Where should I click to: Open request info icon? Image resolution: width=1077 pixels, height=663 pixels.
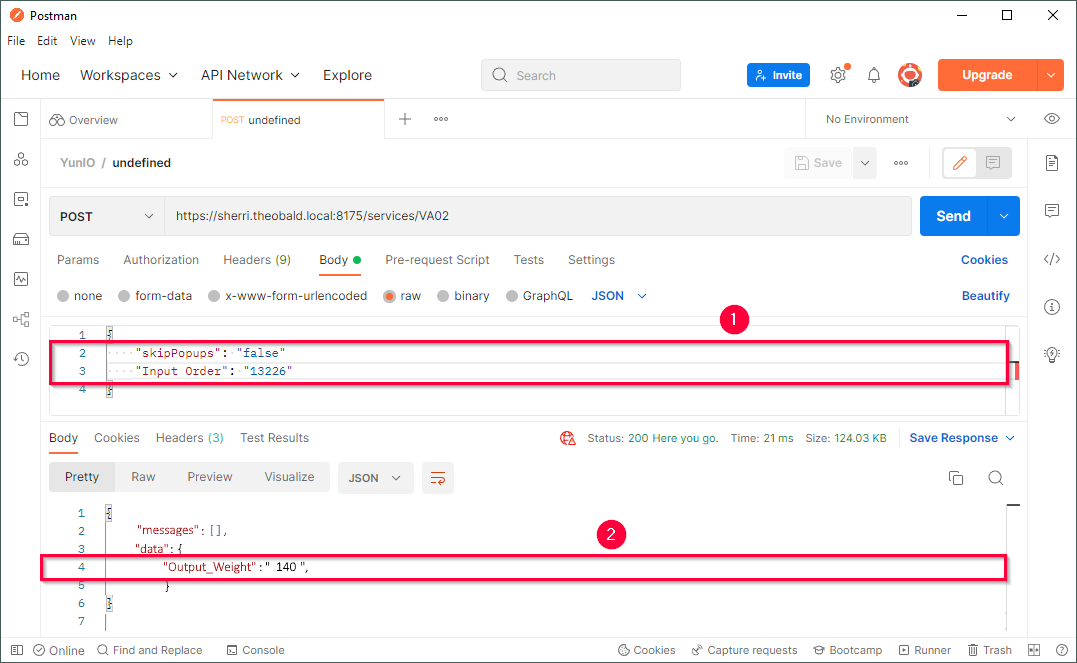tap(1052, 307)
